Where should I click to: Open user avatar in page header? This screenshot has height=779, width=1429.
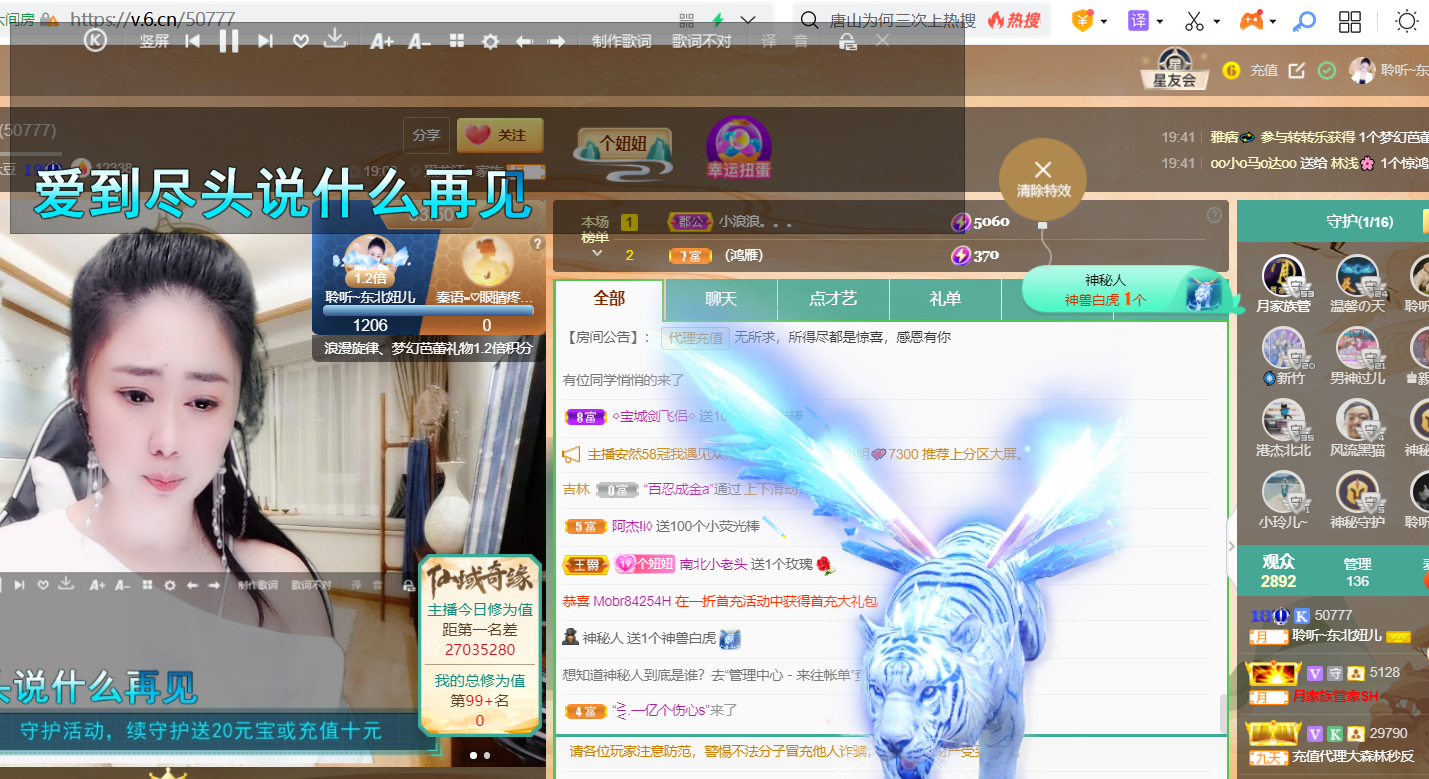1361,70
